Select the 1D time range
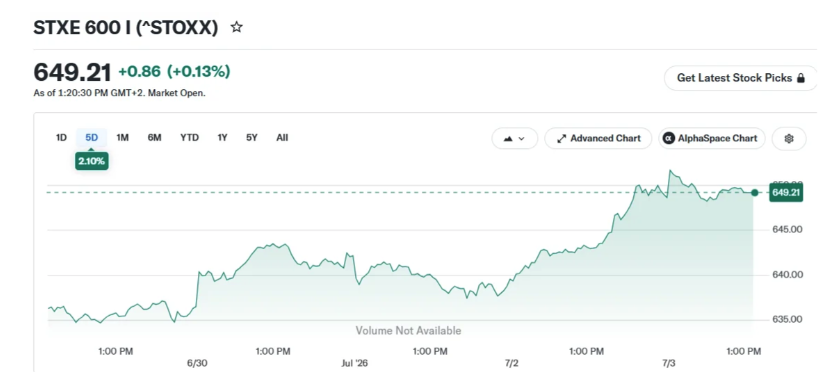 click(x=61, y=138)
